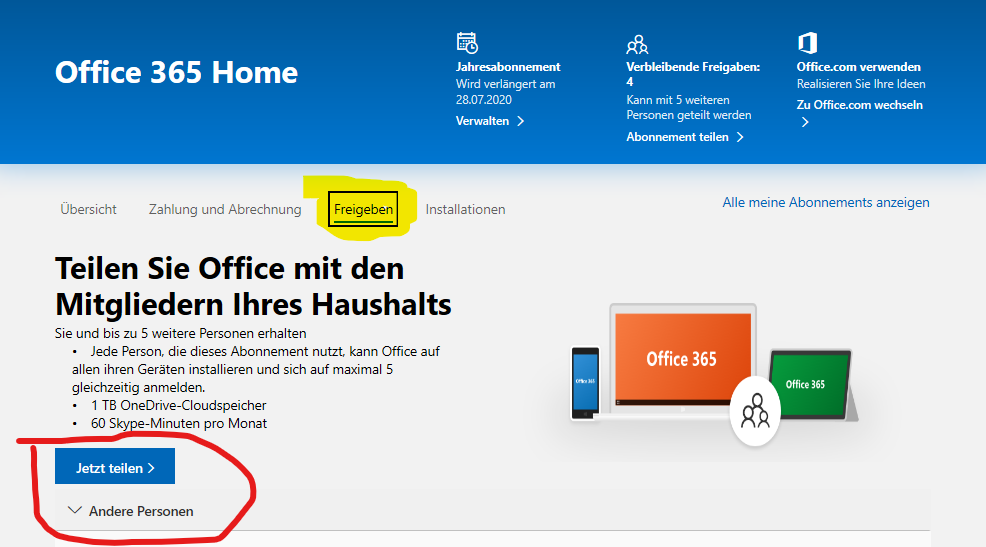Click the people icon above Verbleibende Freigaben
The width and height of the screenshot is (986, 547).
coord(637,45)
